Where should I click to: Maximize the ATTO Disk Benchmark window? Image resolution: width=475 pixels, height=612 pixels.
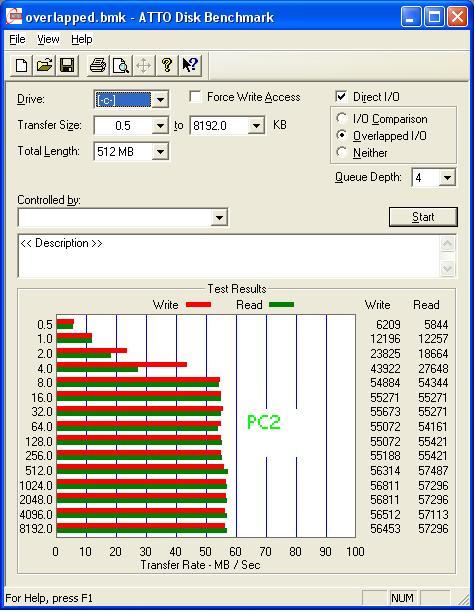pyautogui.click(x=434, y=17)
